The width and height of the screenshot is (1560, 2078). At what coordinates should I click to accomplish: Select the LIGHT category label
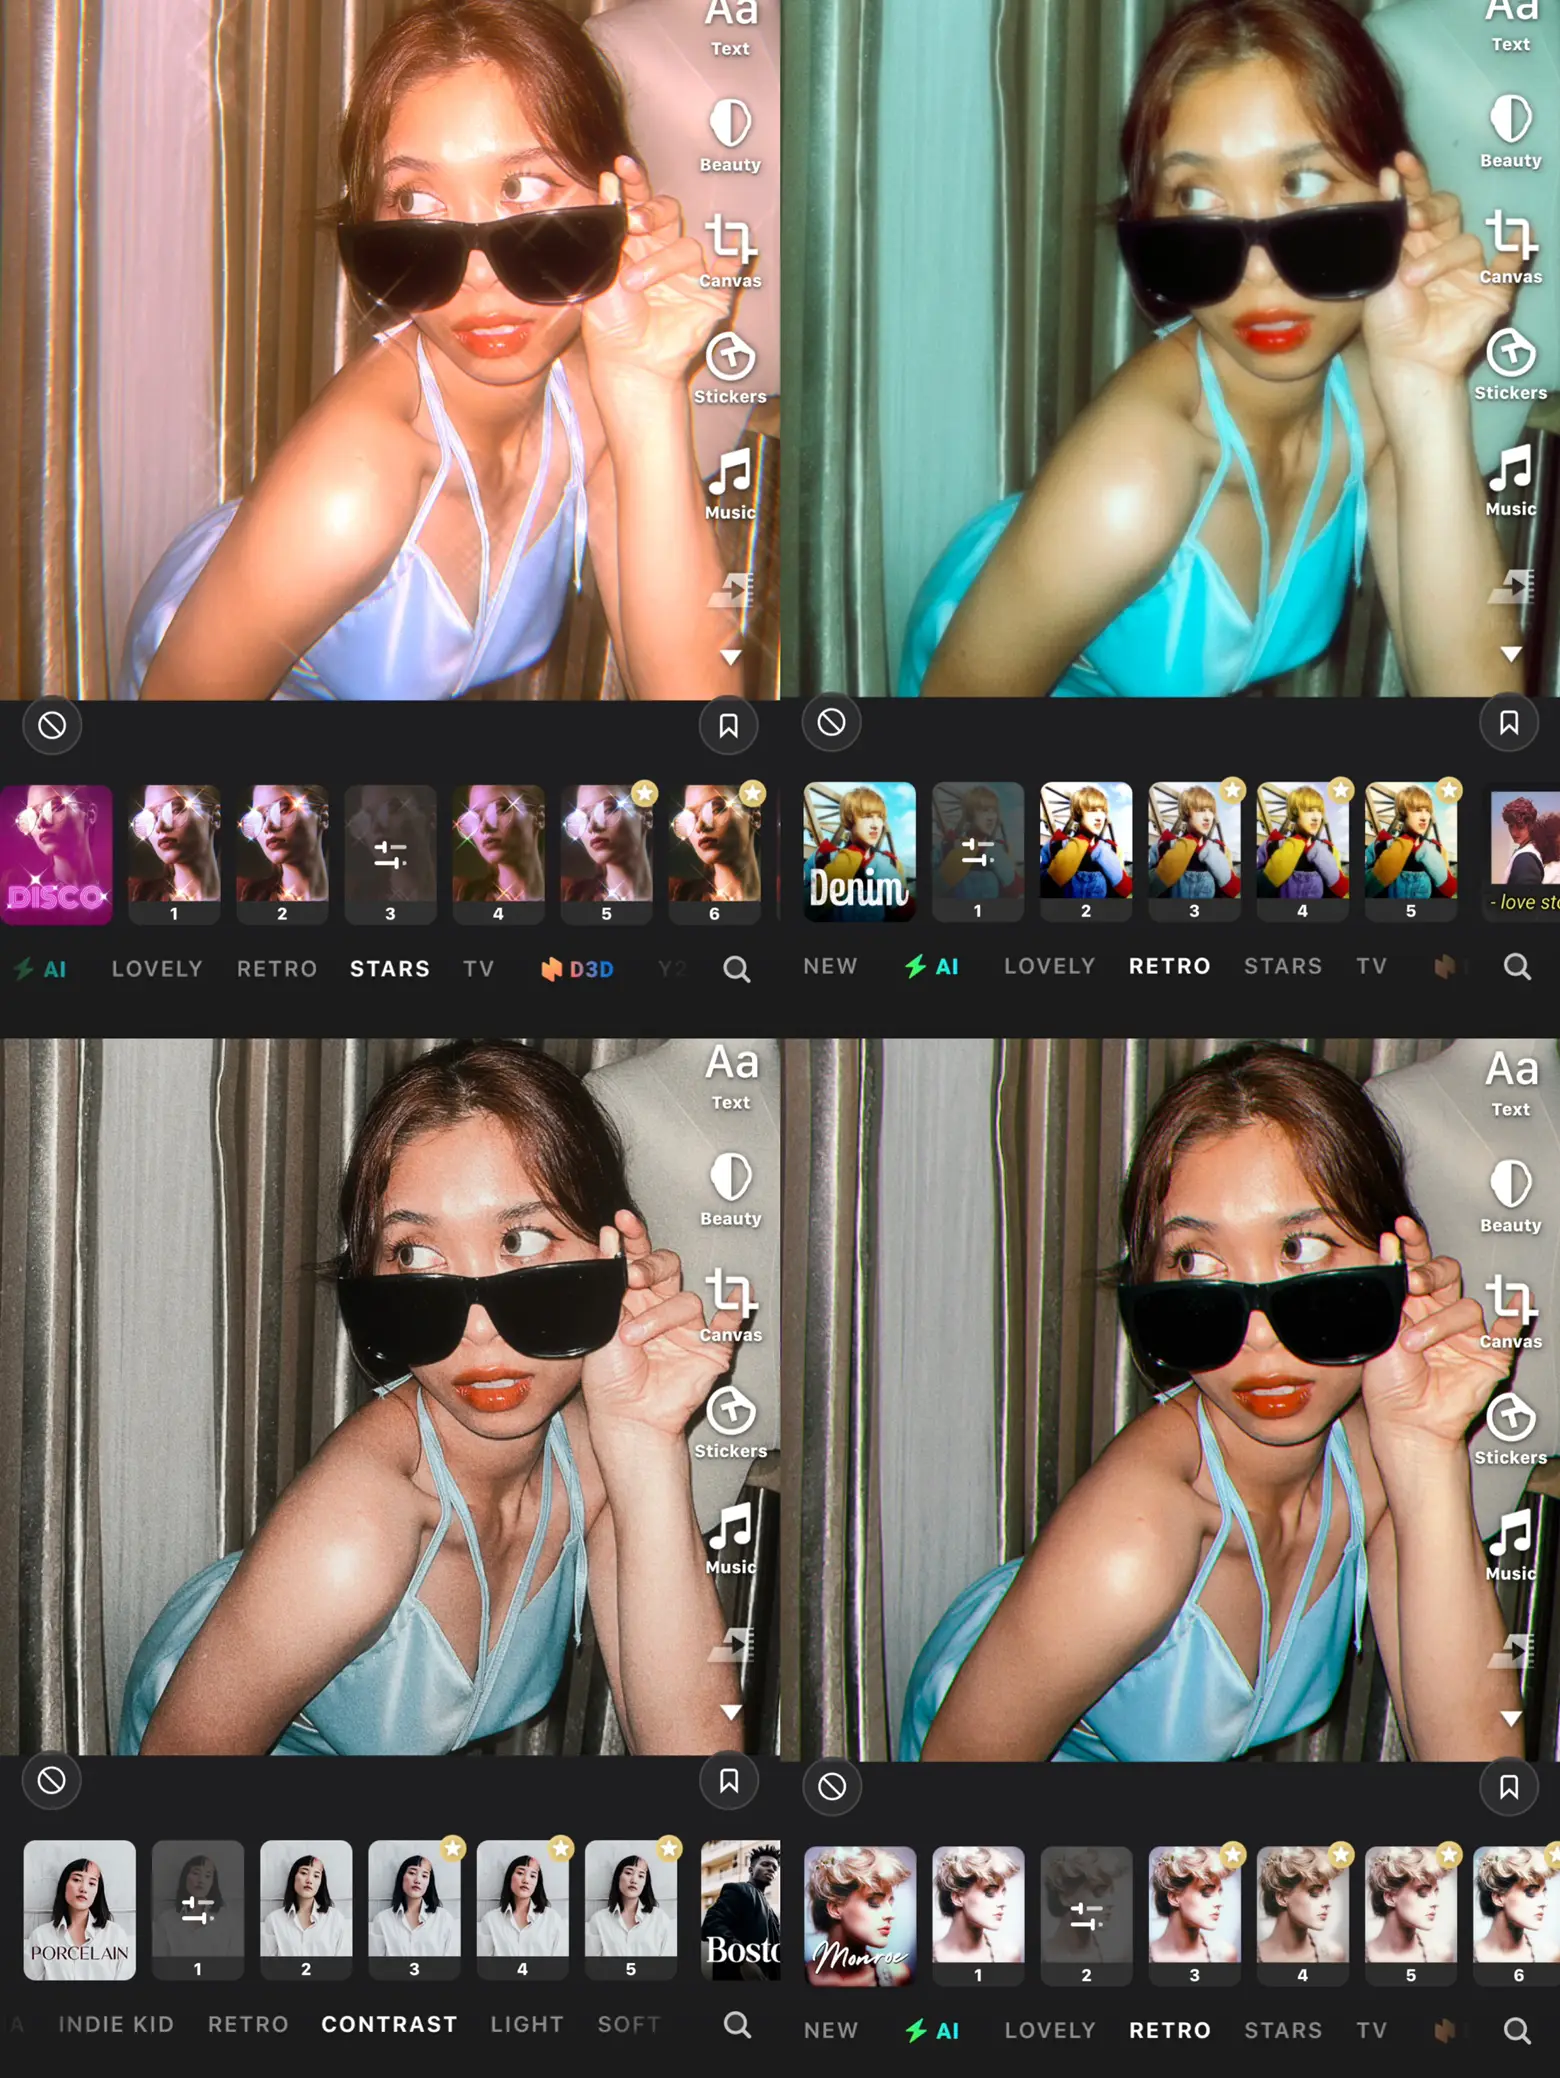pos(527,2024)
